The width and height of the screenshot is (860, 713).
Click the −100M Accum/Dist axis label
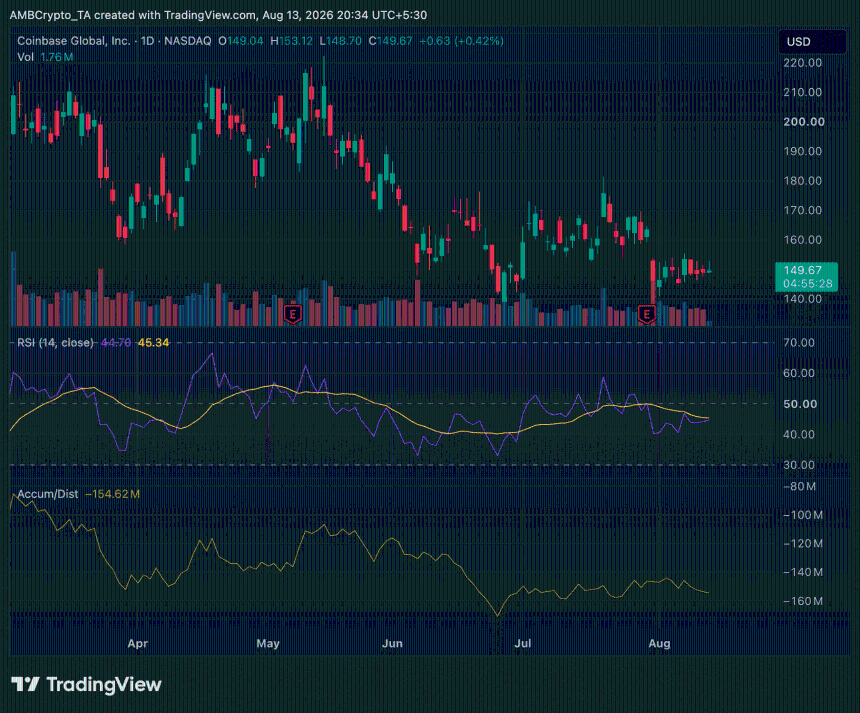[803, 515]
